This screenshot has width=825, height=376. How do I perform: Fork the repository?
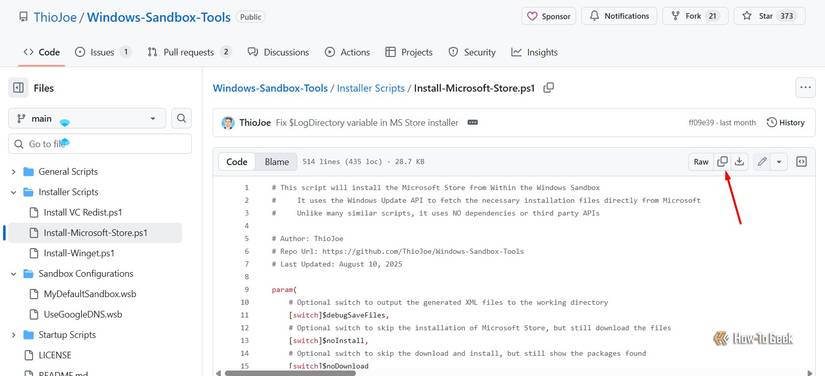(x=695, y=16)
